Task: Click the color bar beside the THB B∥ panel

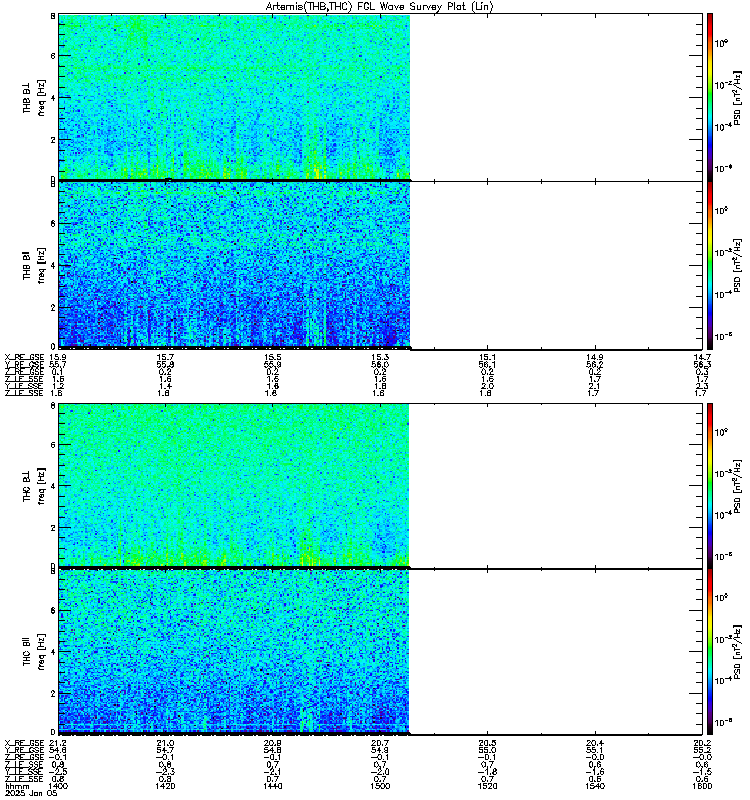Action: [710, 265]
